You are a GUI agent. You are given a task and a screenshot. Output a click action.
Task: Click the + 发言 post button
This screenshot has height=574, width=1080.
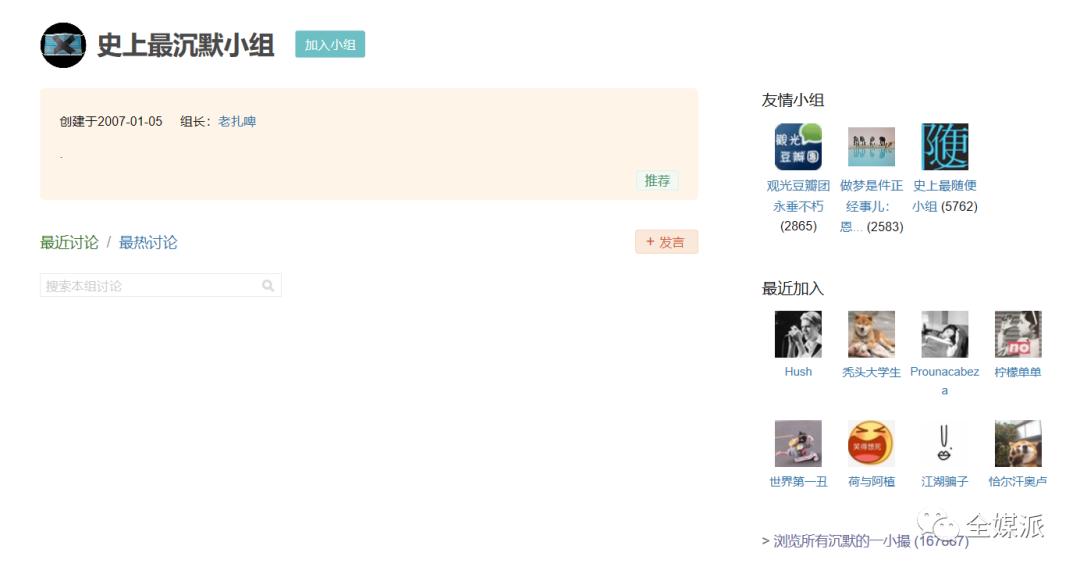(x=666, y=242)
